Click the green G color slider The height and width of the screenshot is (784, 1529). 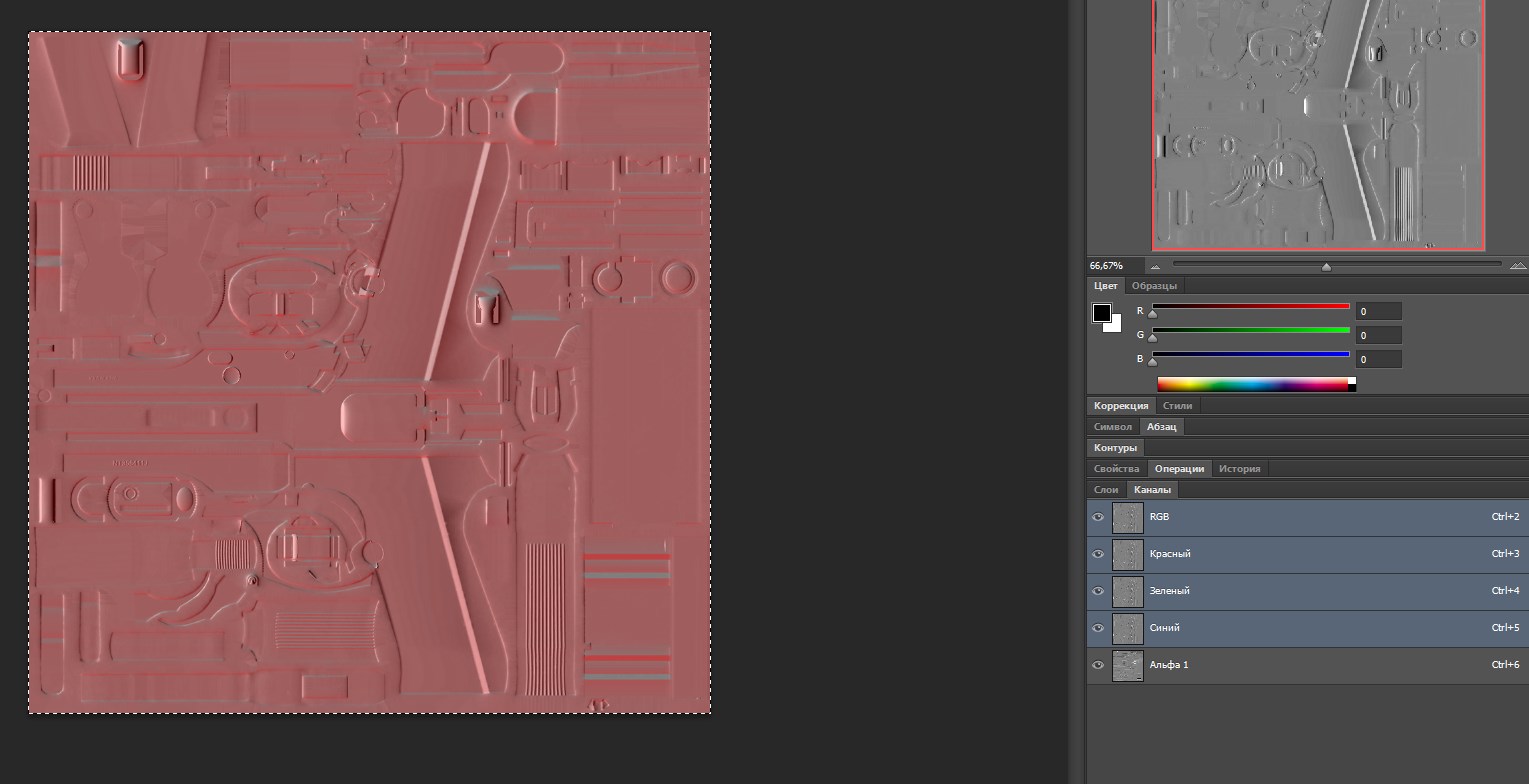(x=1251, y=330)
